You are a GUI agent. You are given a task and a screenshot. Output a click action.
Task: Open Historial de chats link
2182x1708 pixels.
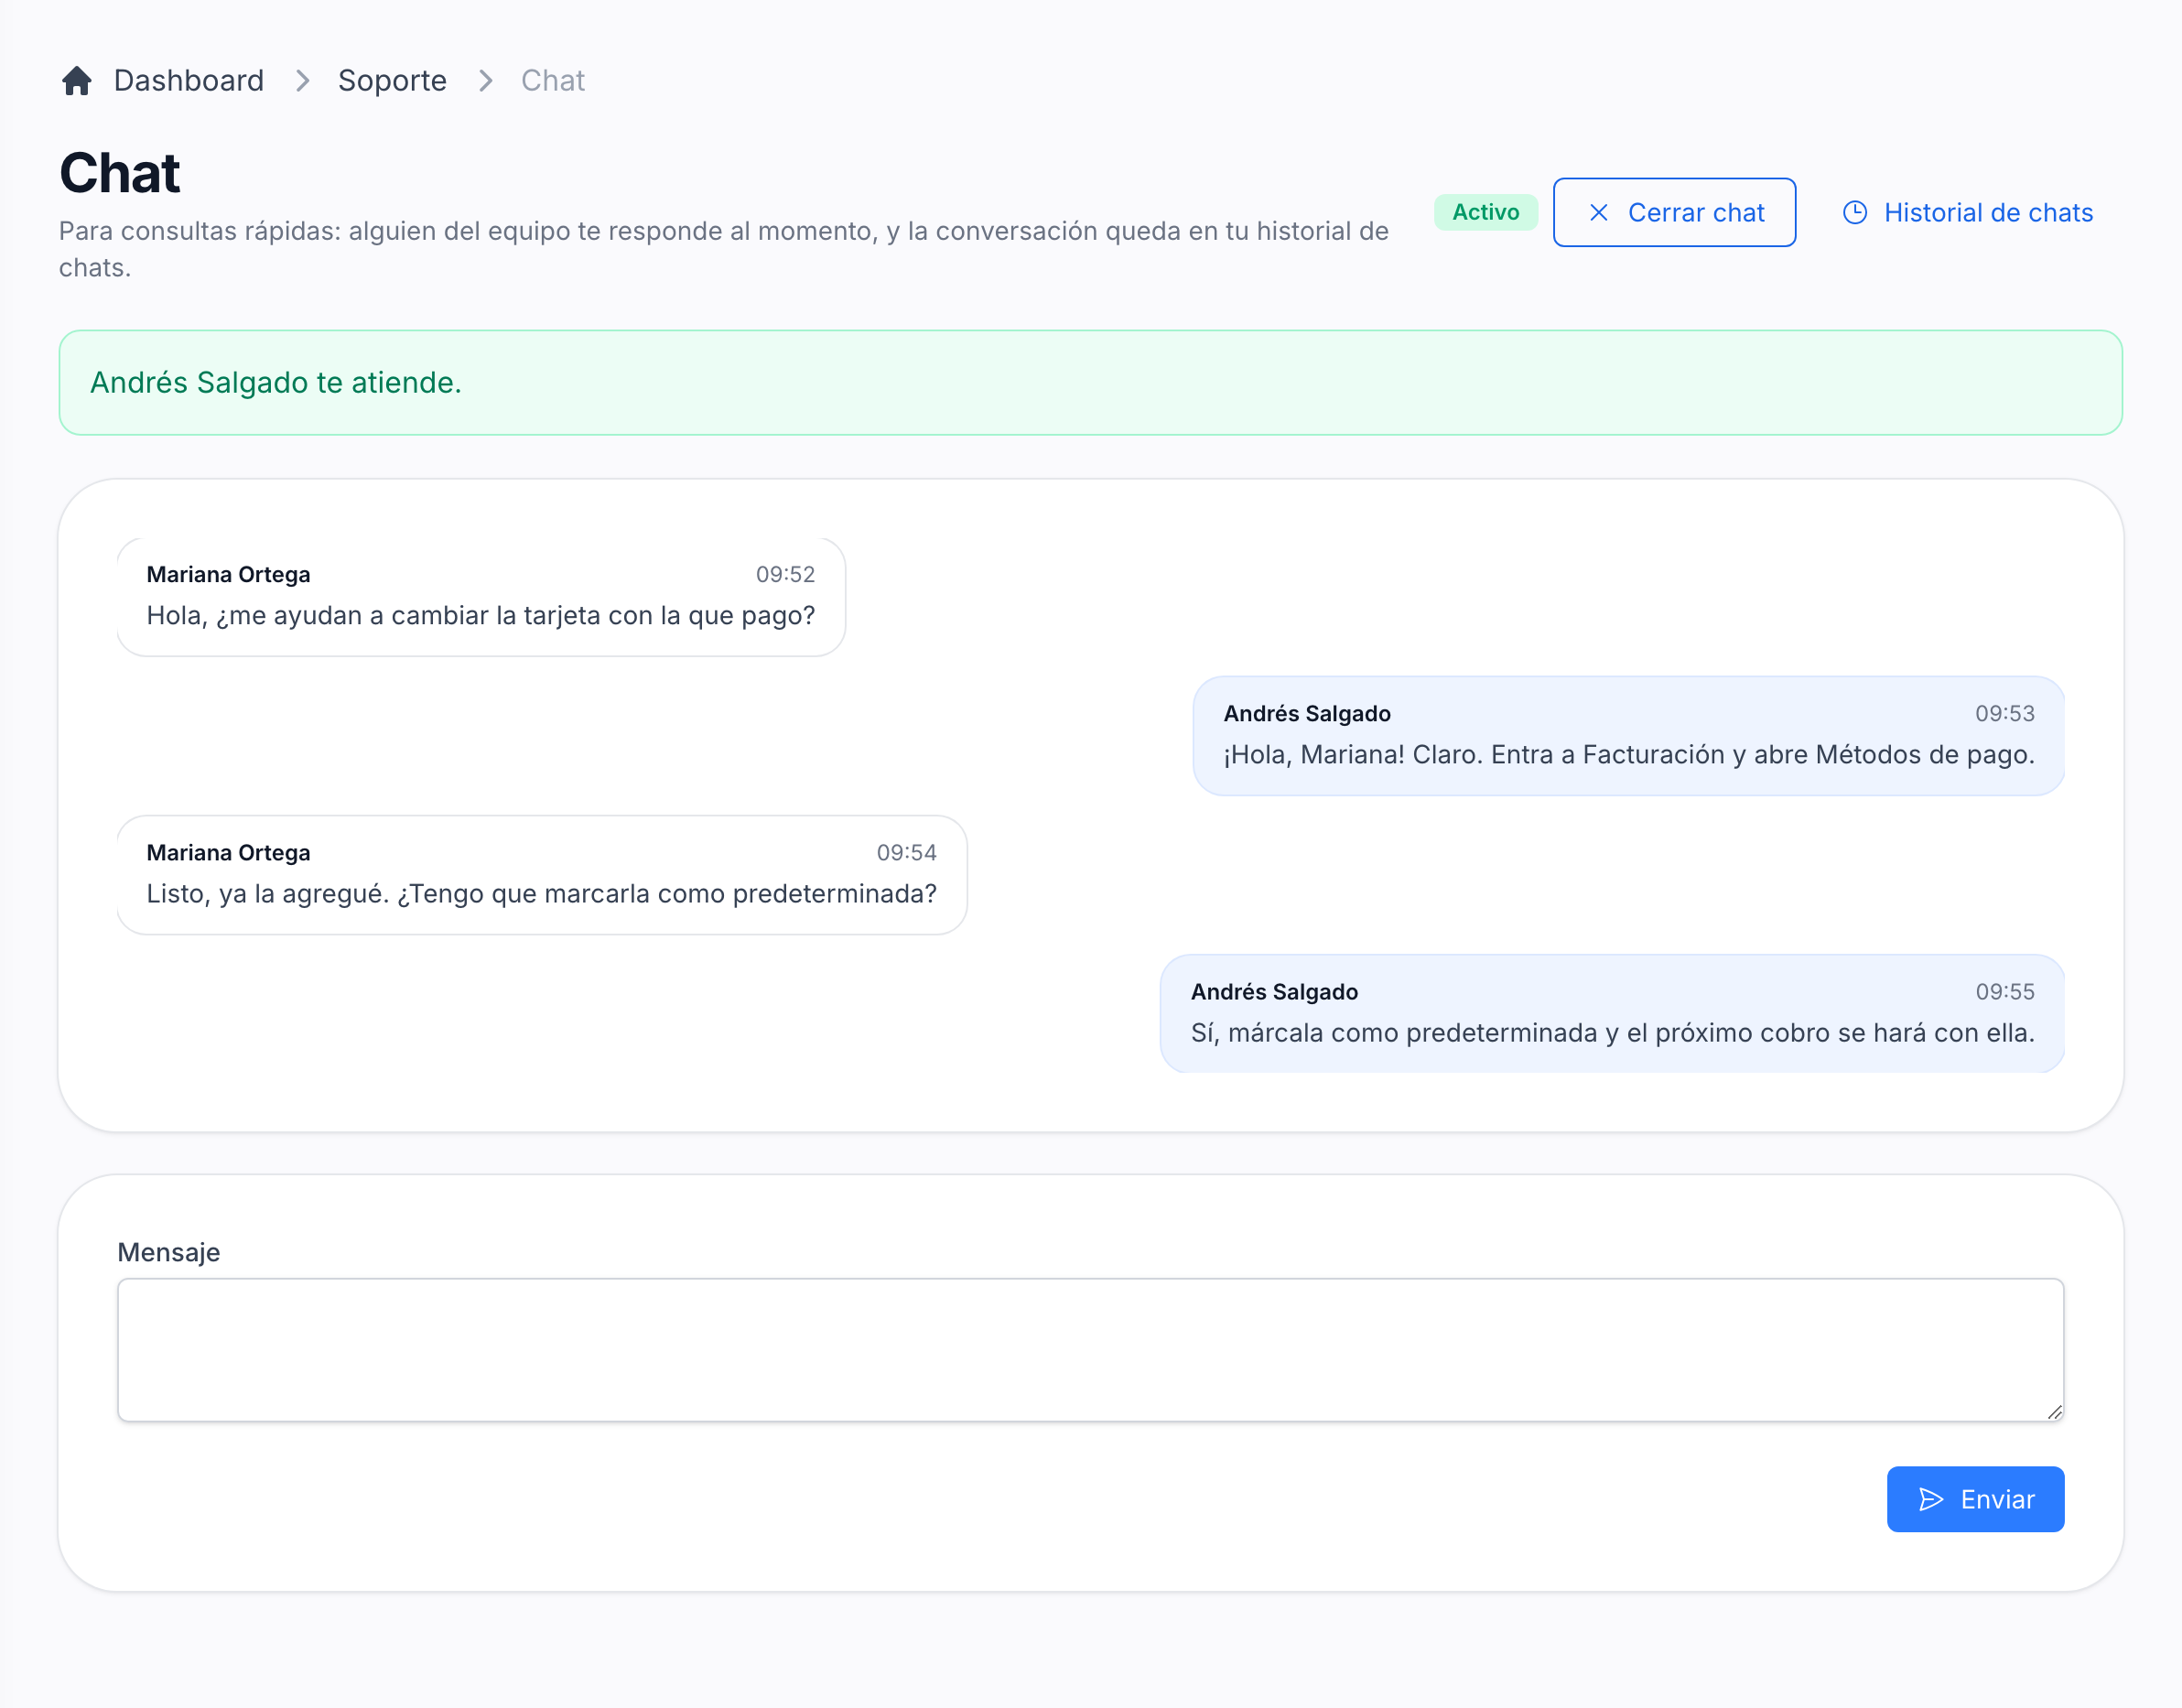(x=1967, y=212)
